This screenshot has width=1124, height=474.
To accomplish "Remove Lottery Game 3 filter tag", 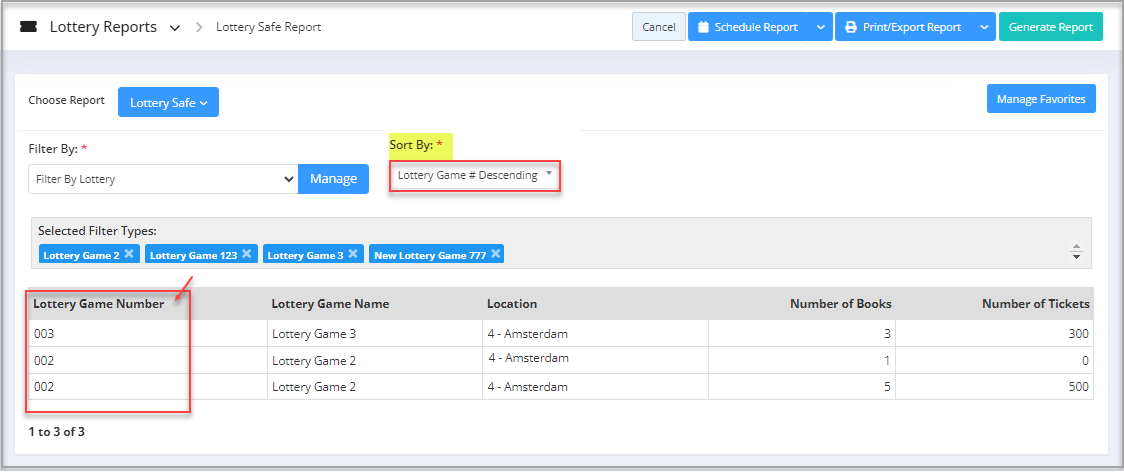I will click(353, 254).
